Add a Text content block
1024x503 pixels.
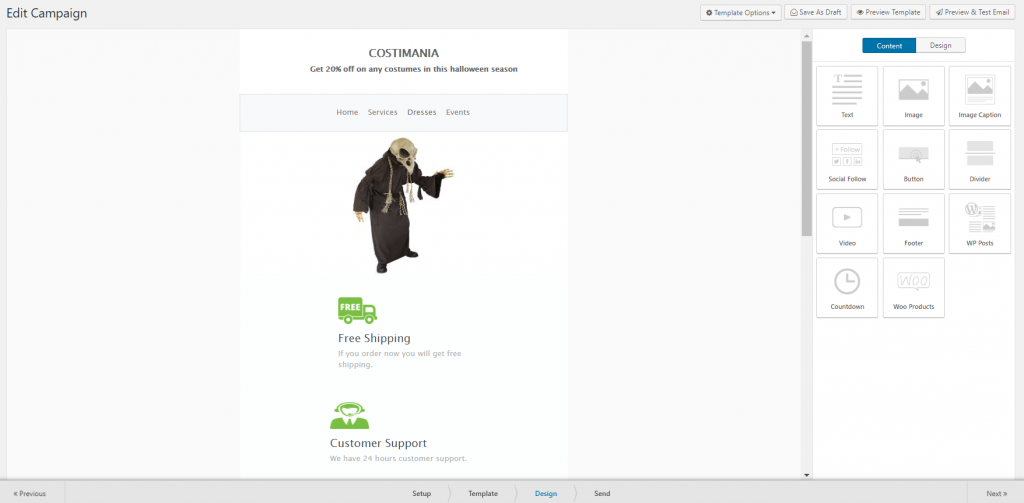[847, 95]
